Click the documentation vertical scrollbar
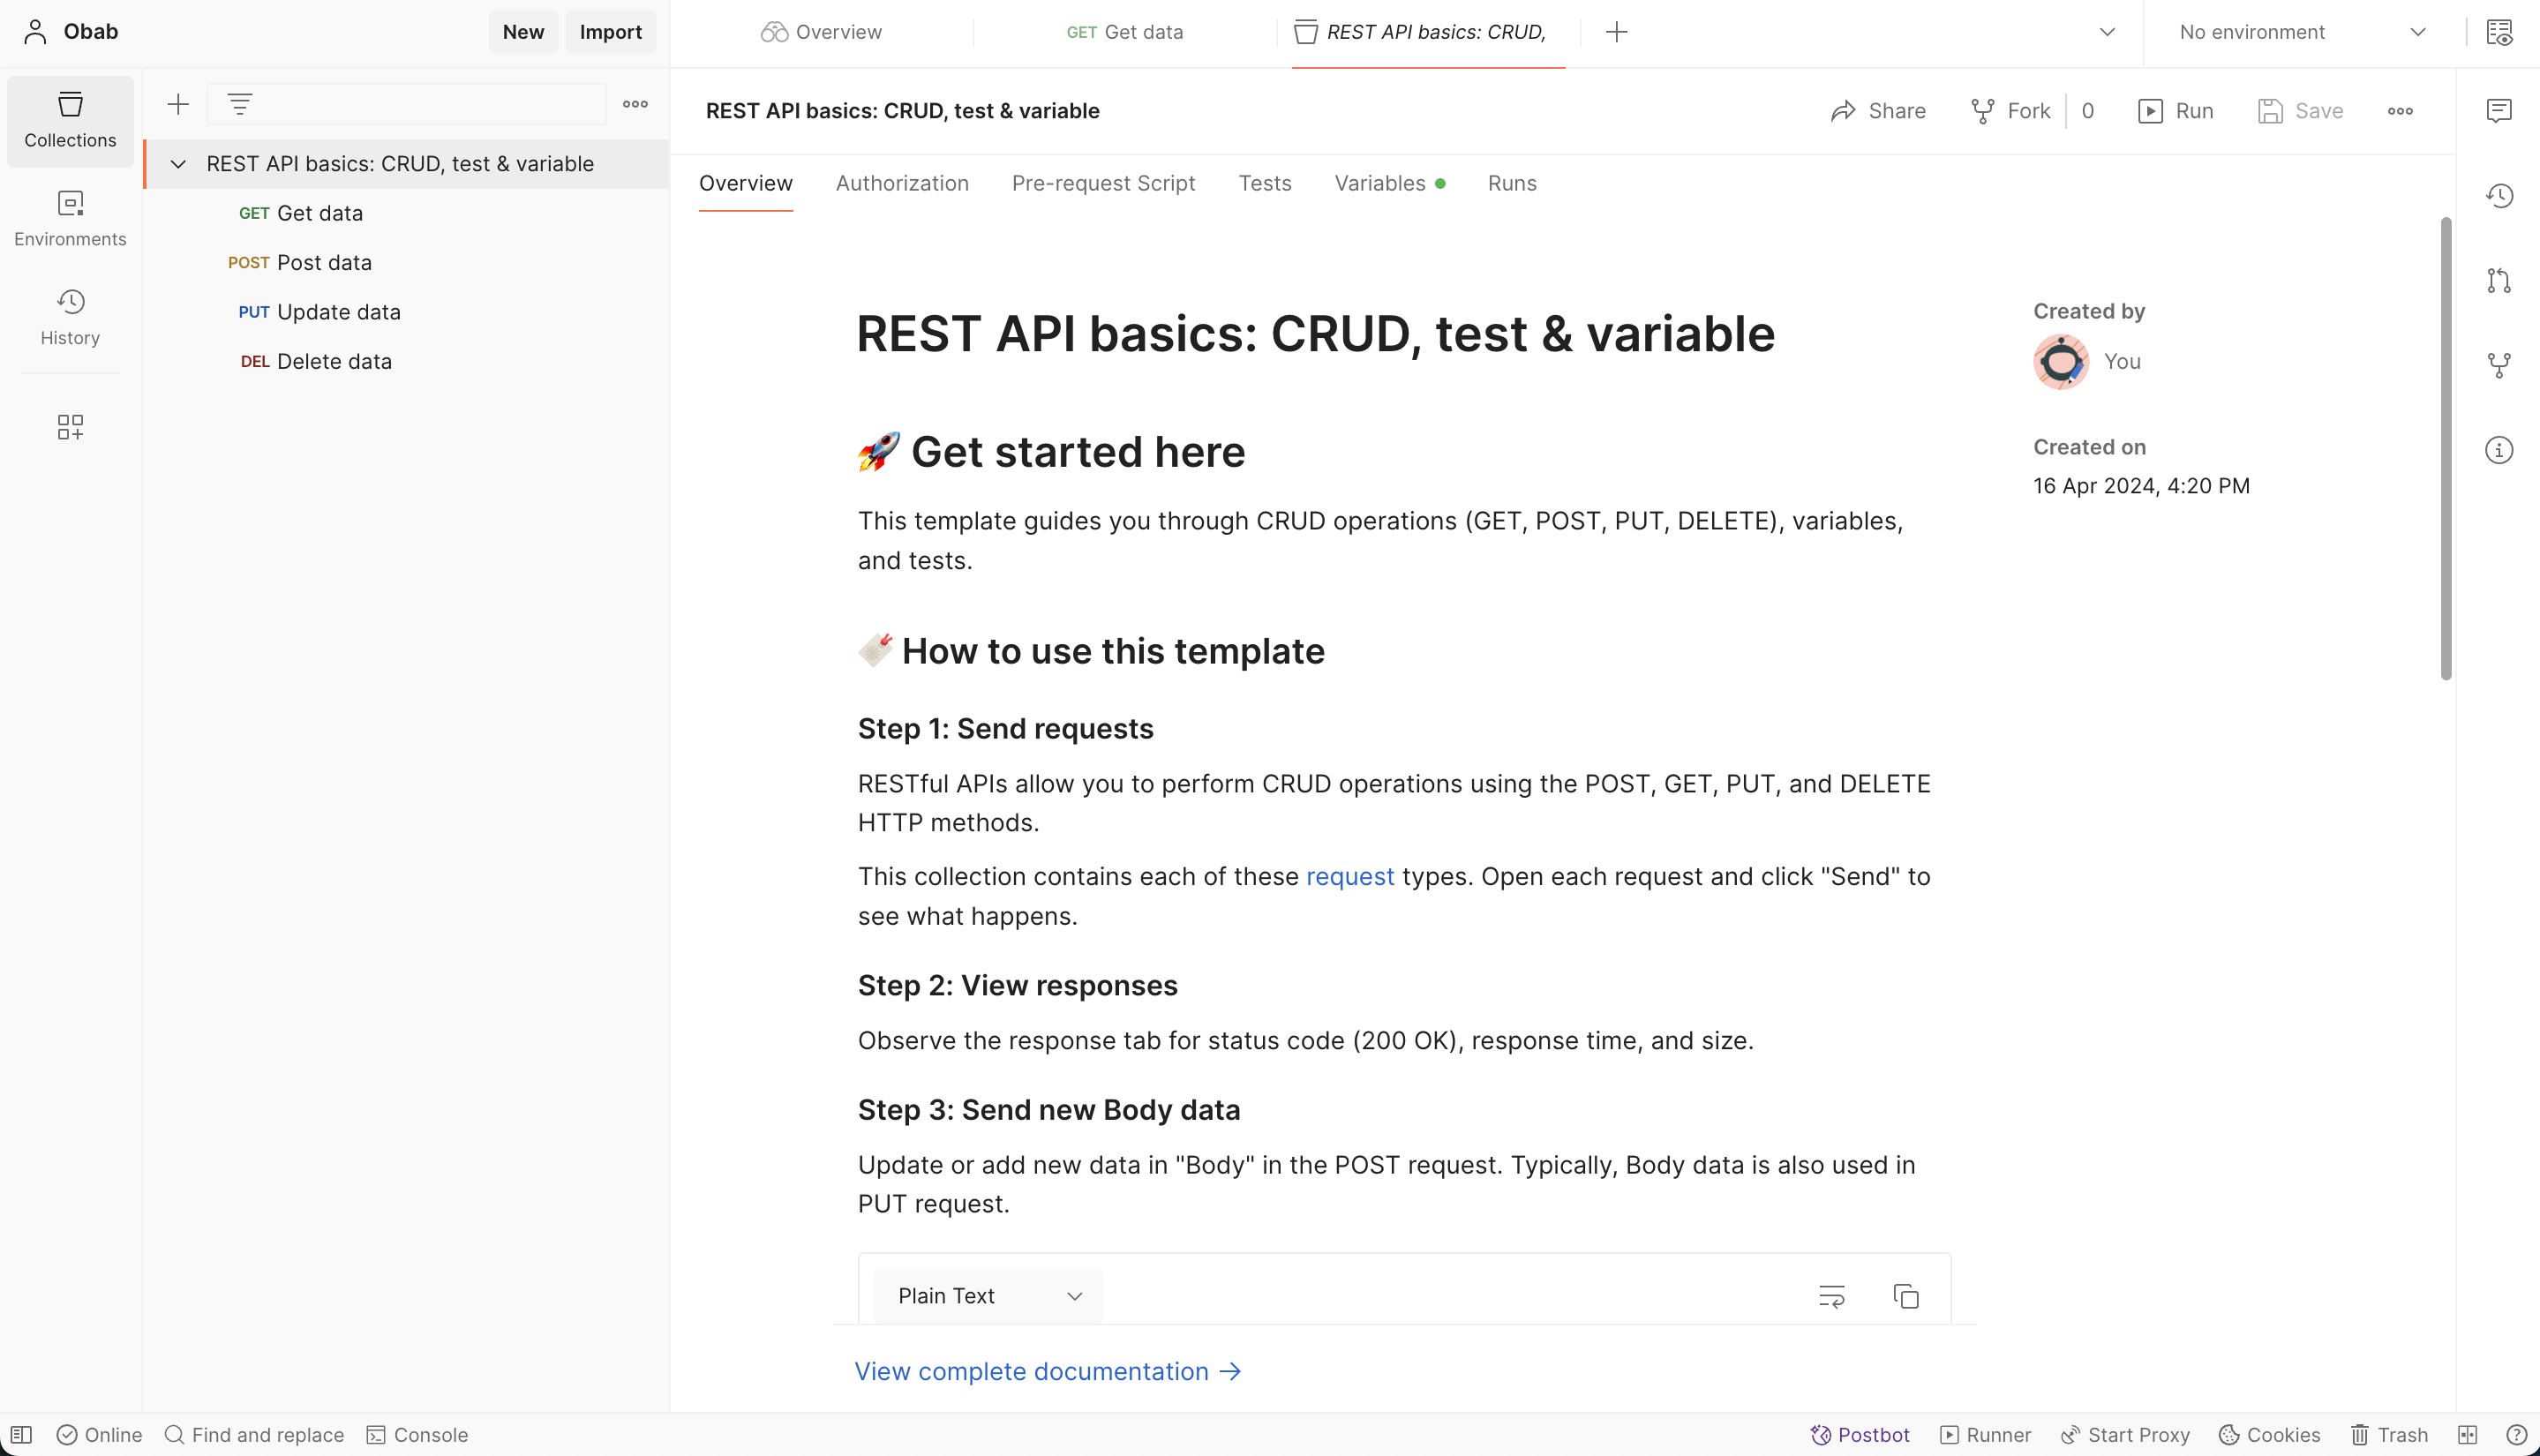This screenshot has width=2540, height=1456. [x=2446, y=449]
